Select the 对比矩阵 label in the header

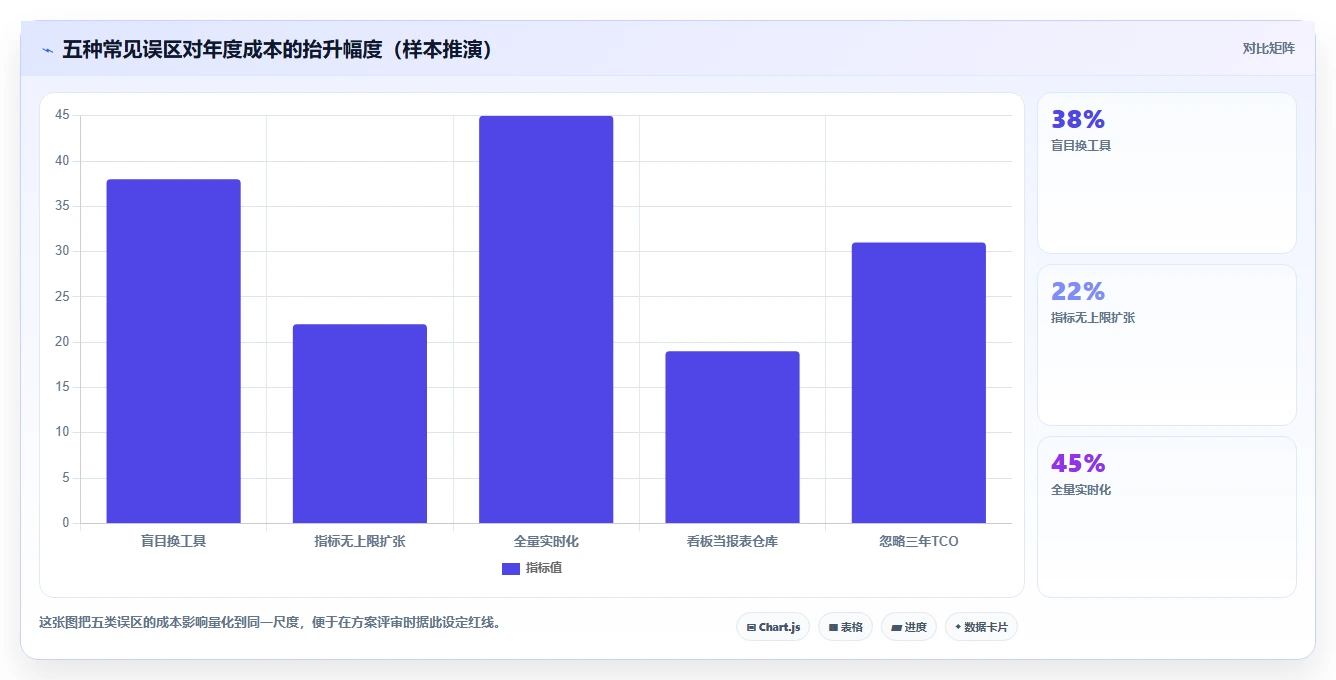pos(1268,48)
